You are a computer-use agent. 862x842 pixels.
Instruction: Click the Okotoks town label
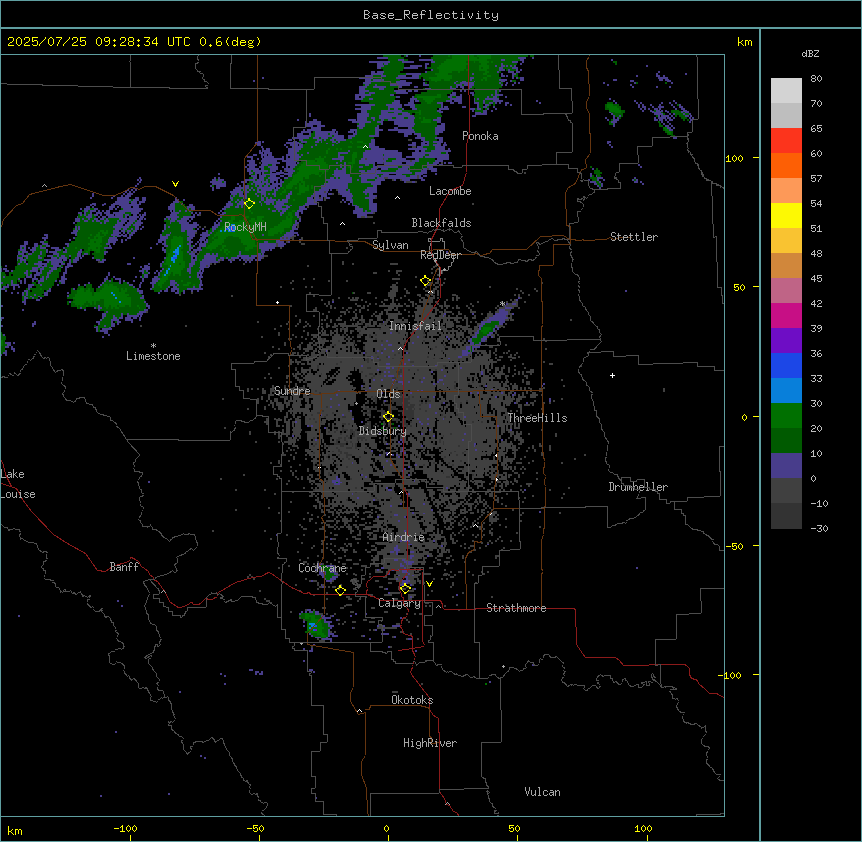point(412,700)
